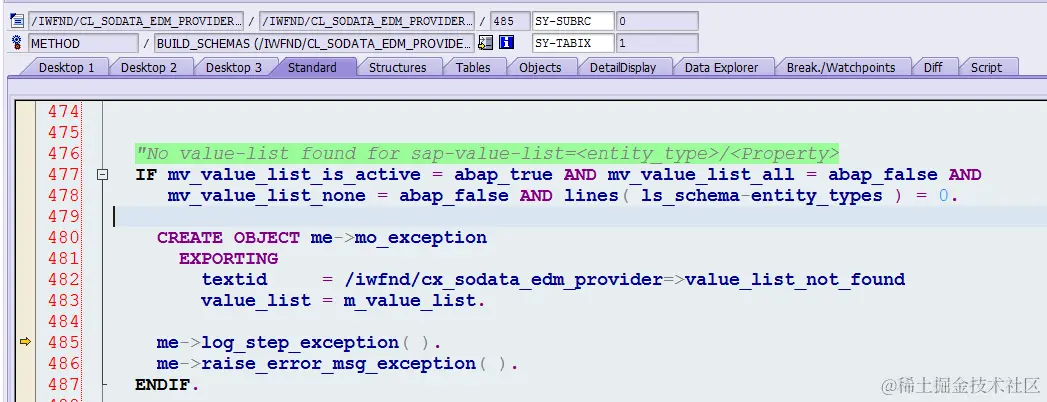Switch to the Diff tab
The width and height of the screenshot is (1047, 402).
(933, 67)
